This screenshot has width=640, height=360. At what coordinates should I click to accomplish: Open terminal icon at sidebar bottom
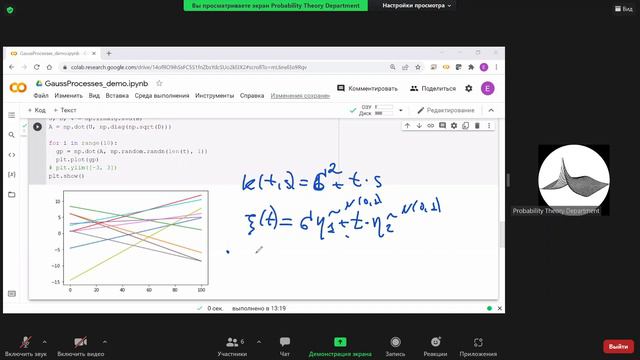point(11,293)
